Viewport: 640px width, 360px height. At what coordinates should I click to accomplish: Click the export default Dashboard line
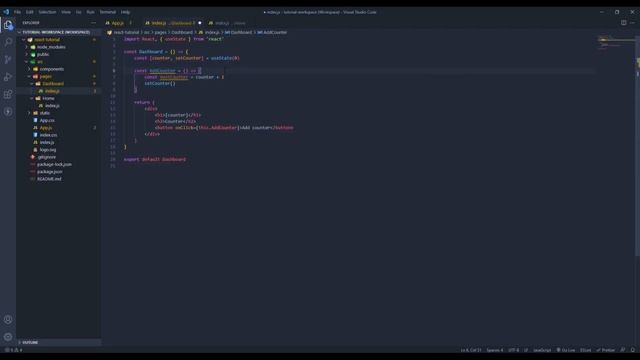155,160
